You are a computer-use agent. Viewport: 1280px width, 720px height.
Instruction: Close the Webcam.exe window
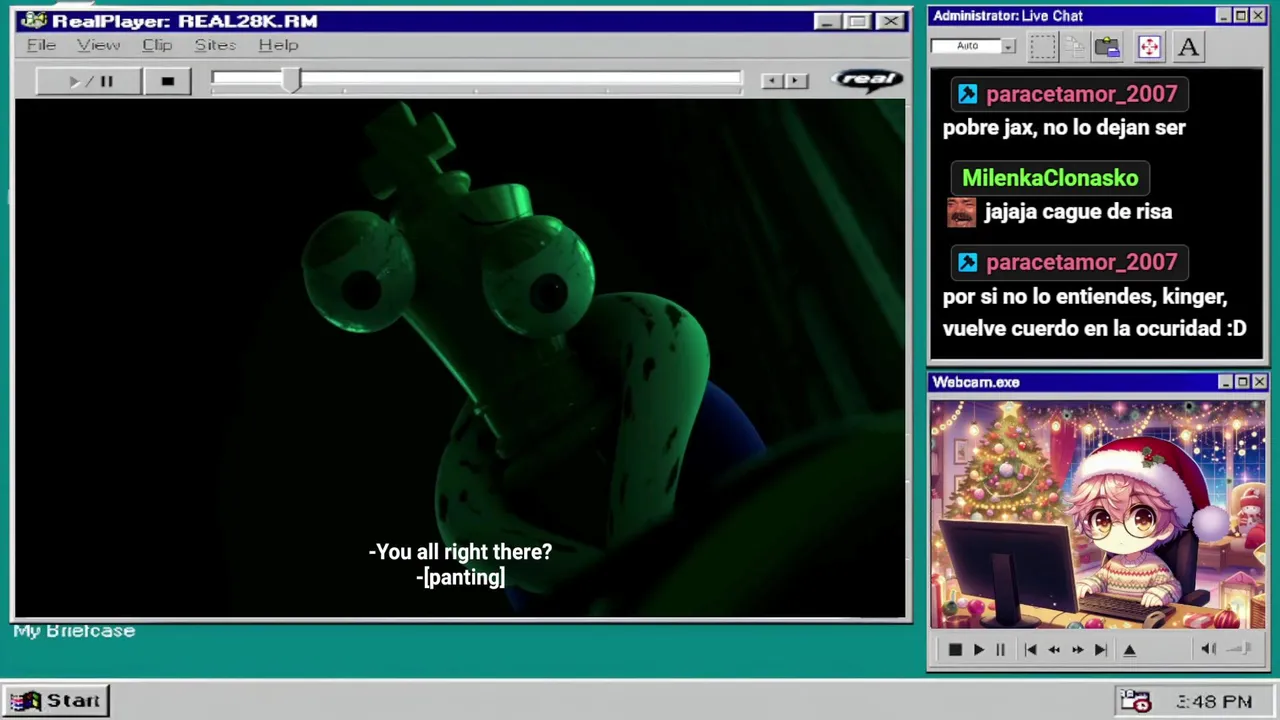click(1259, 382)
